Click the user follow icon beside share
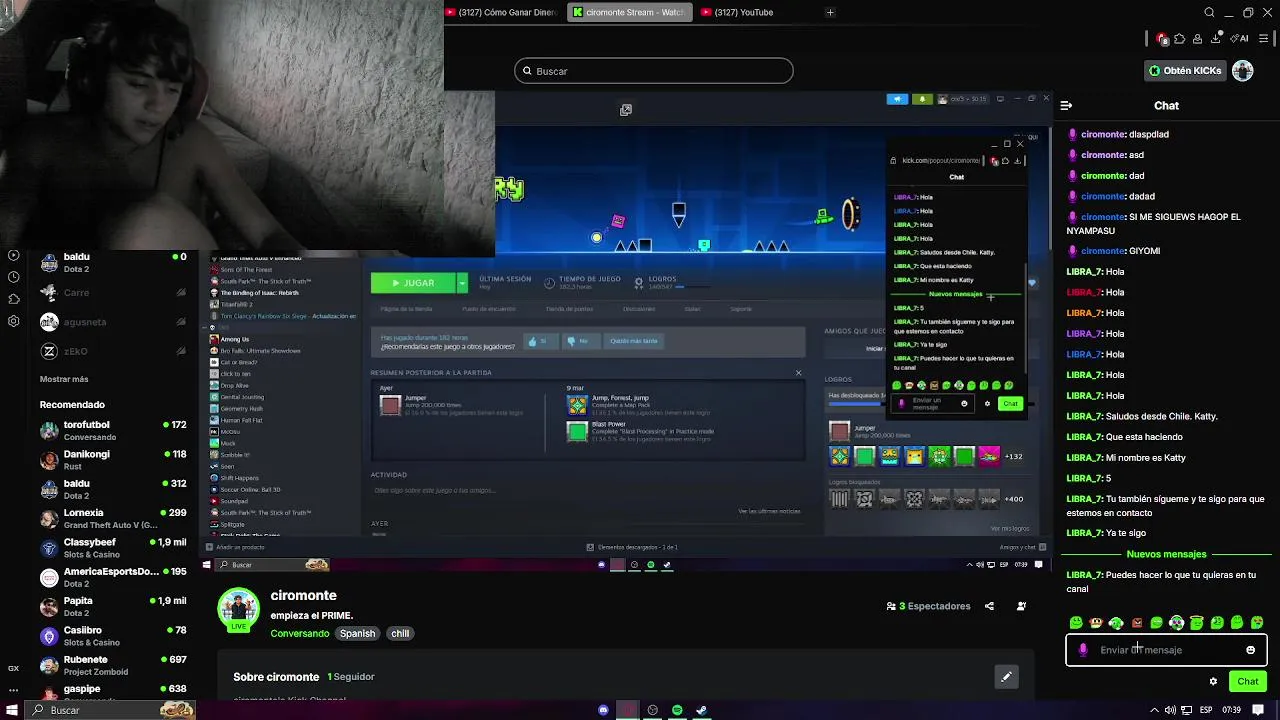1280x720 pixels. coord(1021,606)
